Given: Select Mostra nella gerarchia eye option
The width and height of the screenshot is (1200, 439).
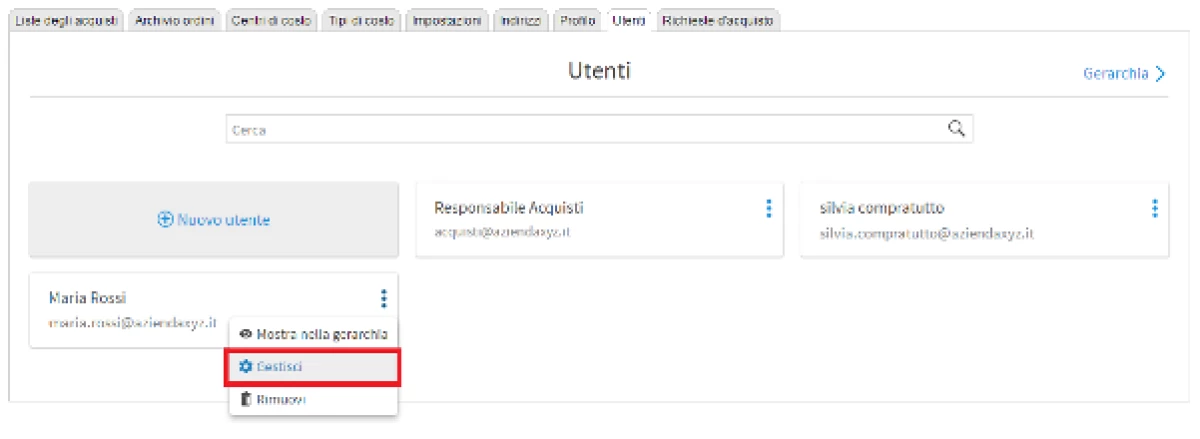Looking at the screenshot, I should tap(314, 334).
